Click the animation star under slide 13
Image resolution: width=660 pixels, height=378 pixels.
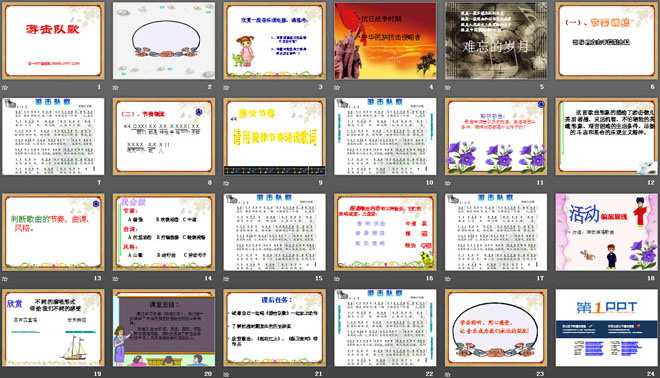(x=5, y=279)
